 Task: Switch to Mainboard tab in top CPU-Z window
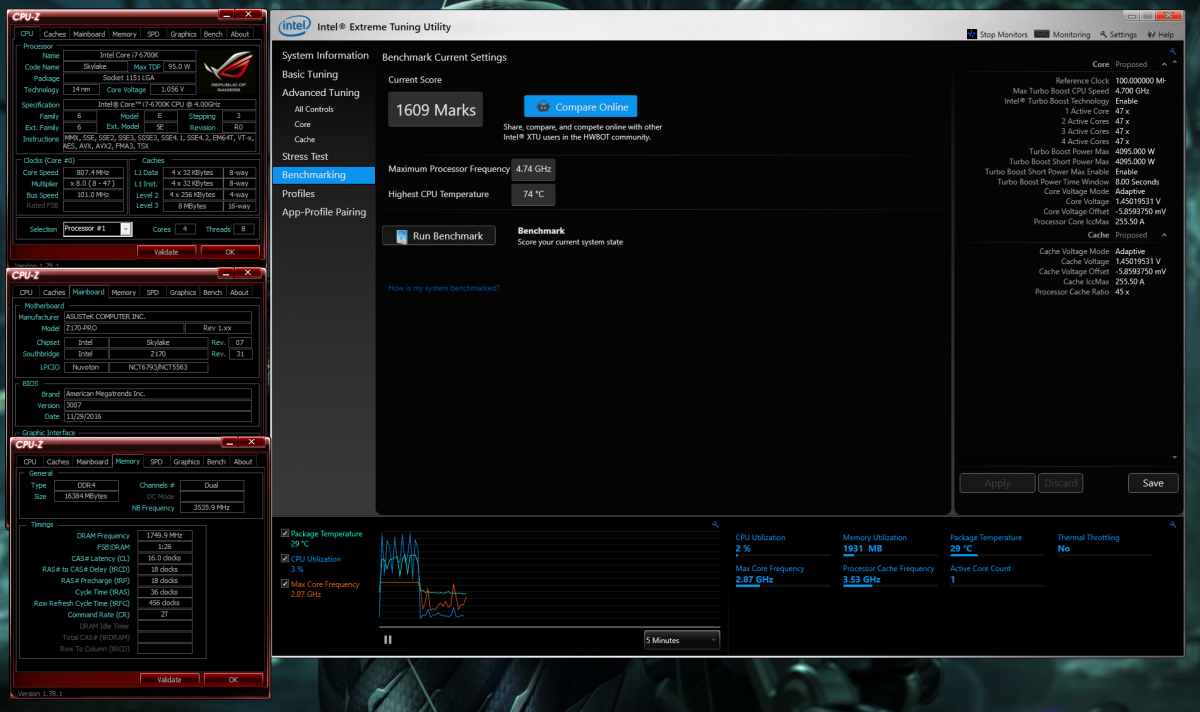pyautogui.click(x=89, y=34)
